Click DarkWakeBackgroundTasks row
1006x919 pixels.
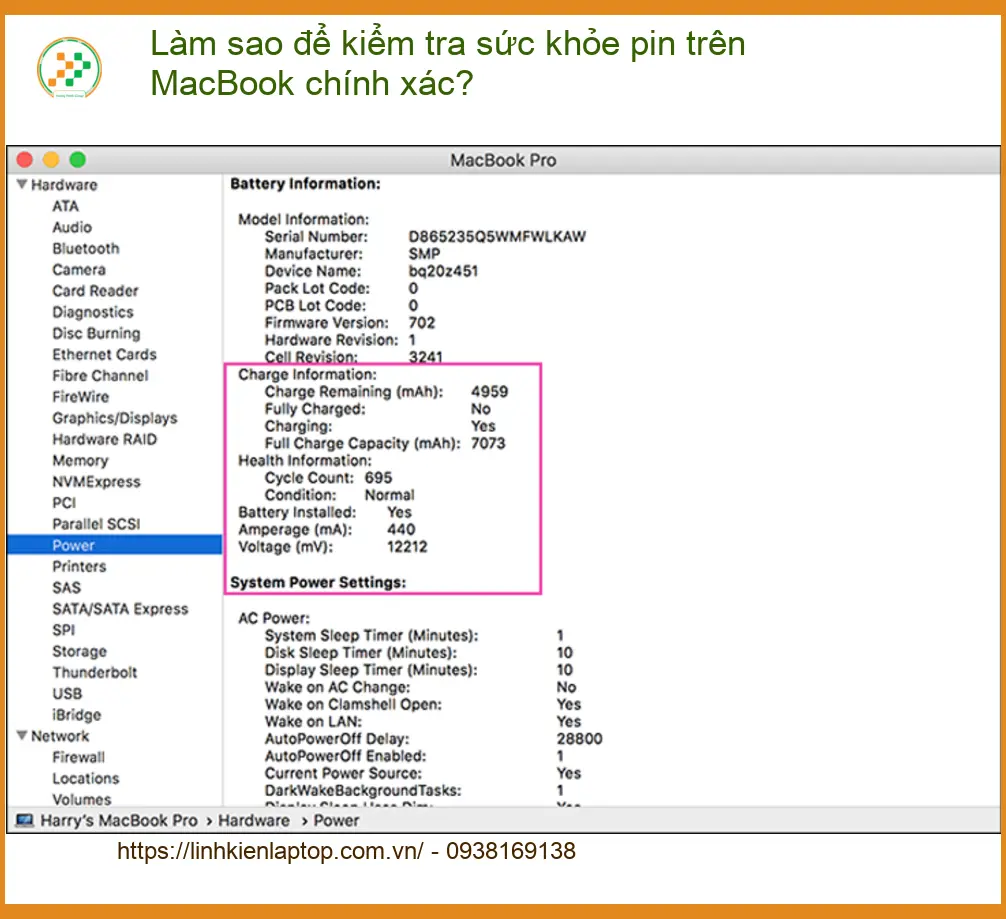pos(415,791)
